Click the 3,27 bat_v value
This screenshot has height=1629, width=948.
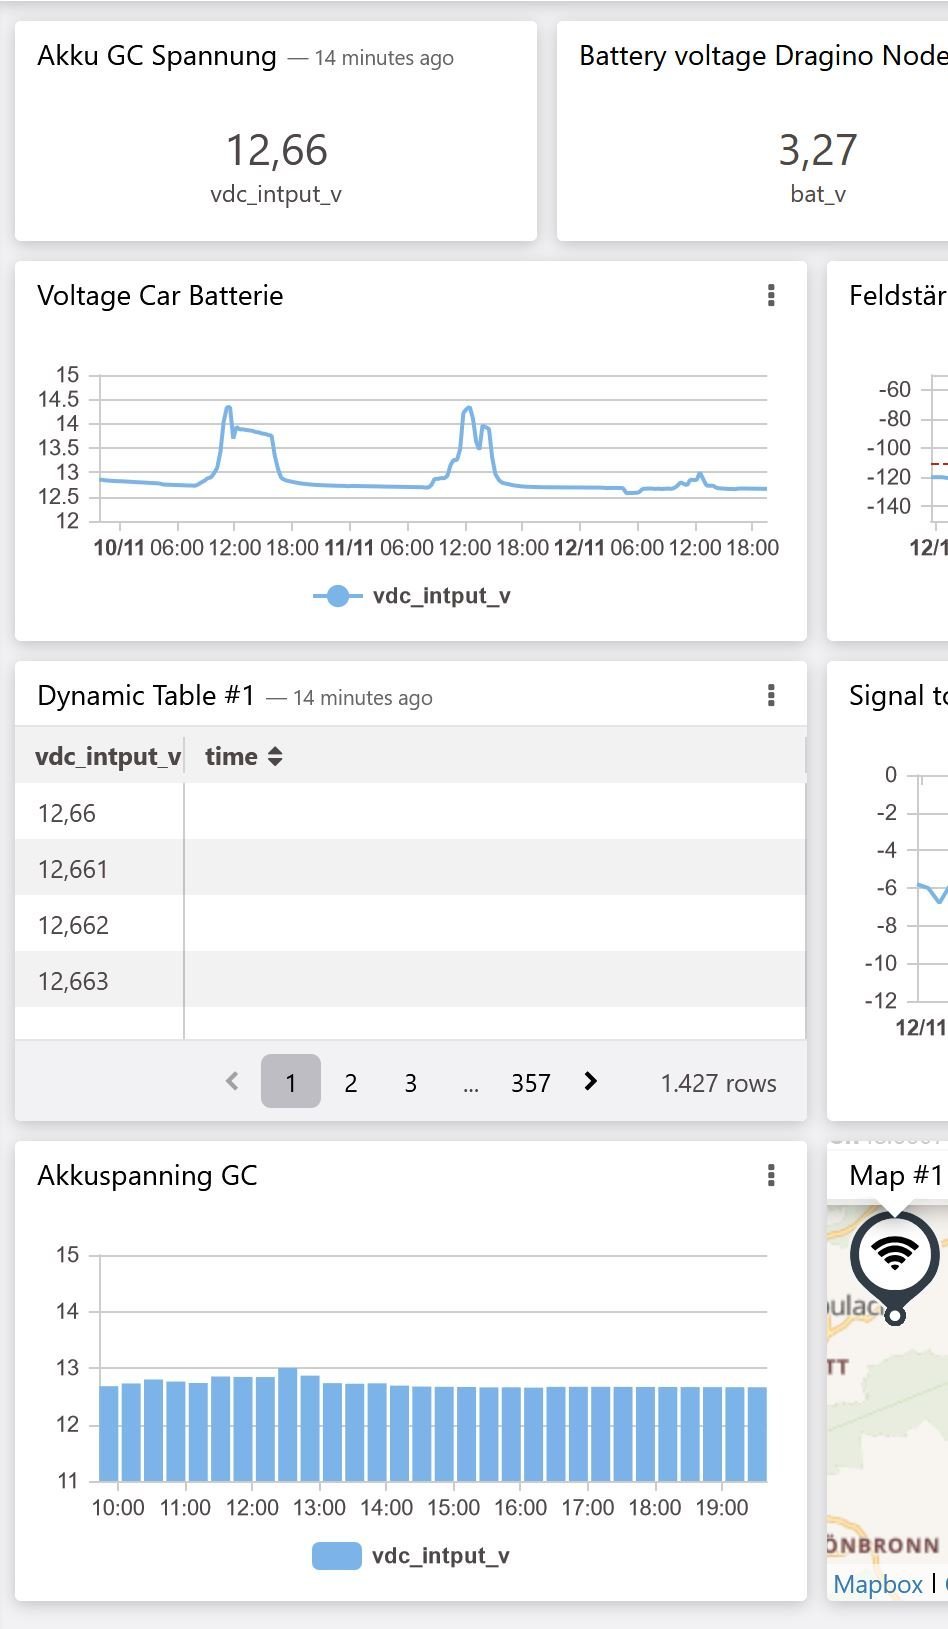(818, 150)
